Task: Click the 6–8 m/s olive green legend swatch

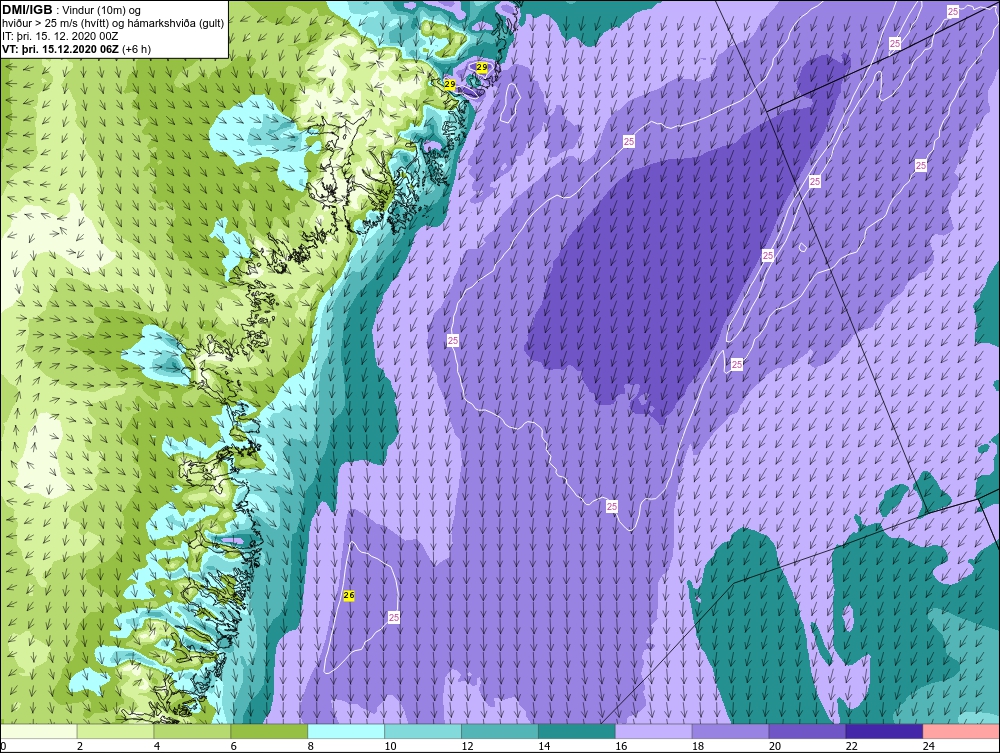Action: coord(269,731)
